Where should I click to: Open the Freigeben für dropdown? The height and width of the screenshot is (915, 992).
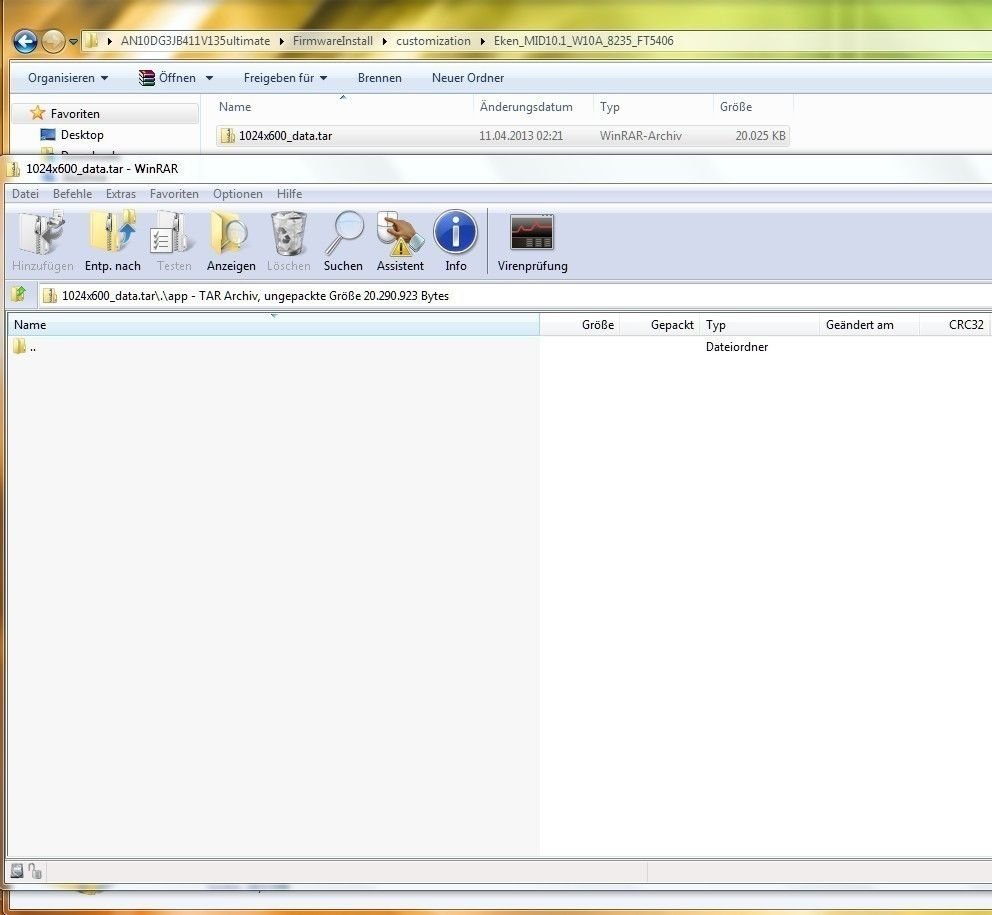(x=285, y=78)
